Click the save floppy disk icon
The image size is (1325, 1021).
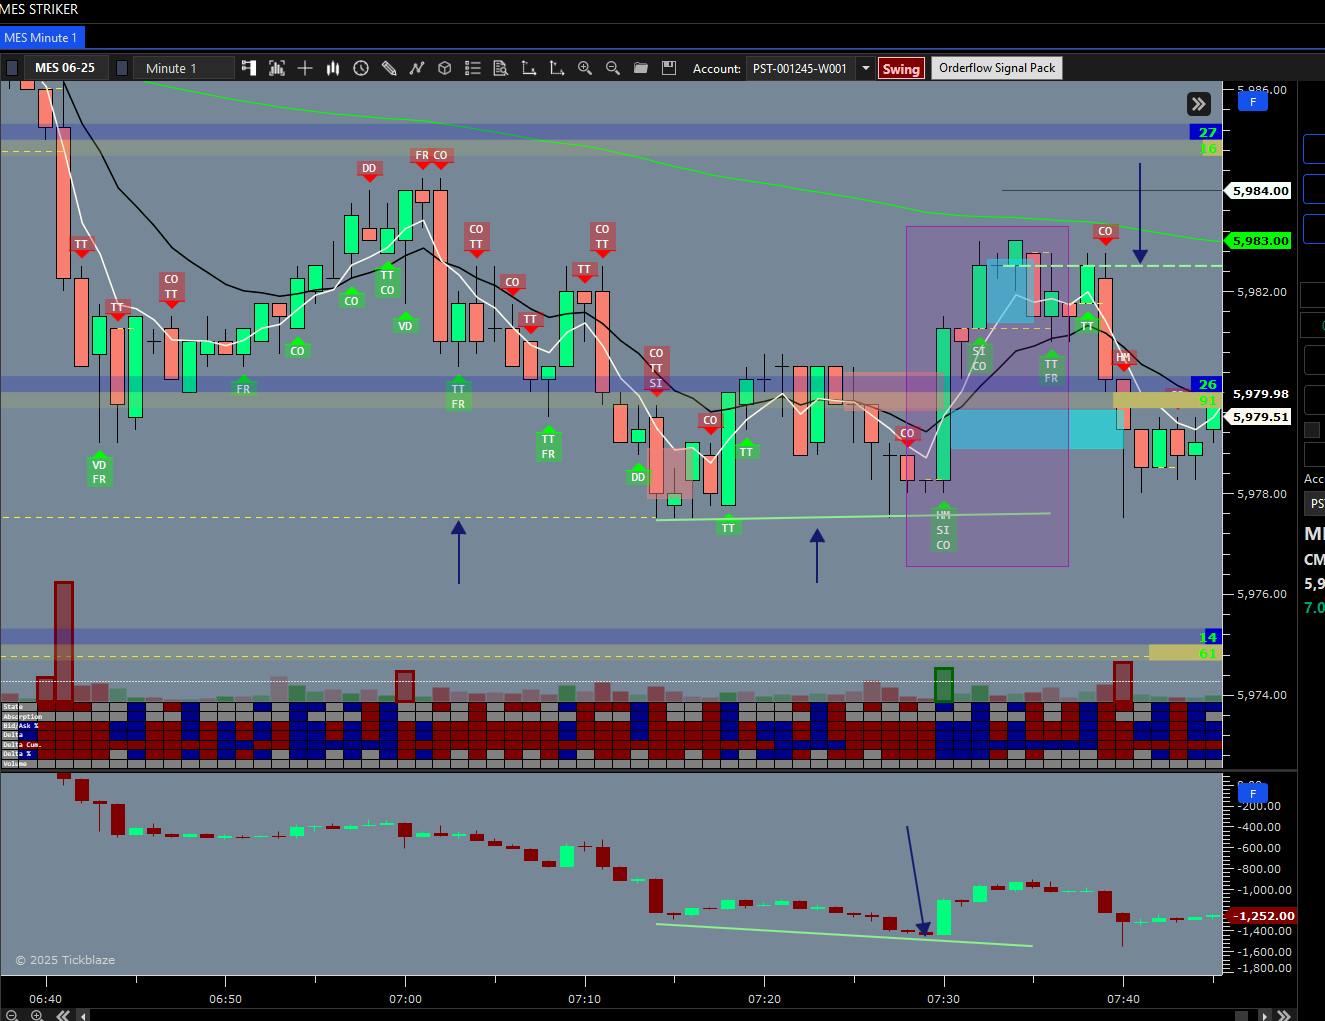[x=669, y=68]
